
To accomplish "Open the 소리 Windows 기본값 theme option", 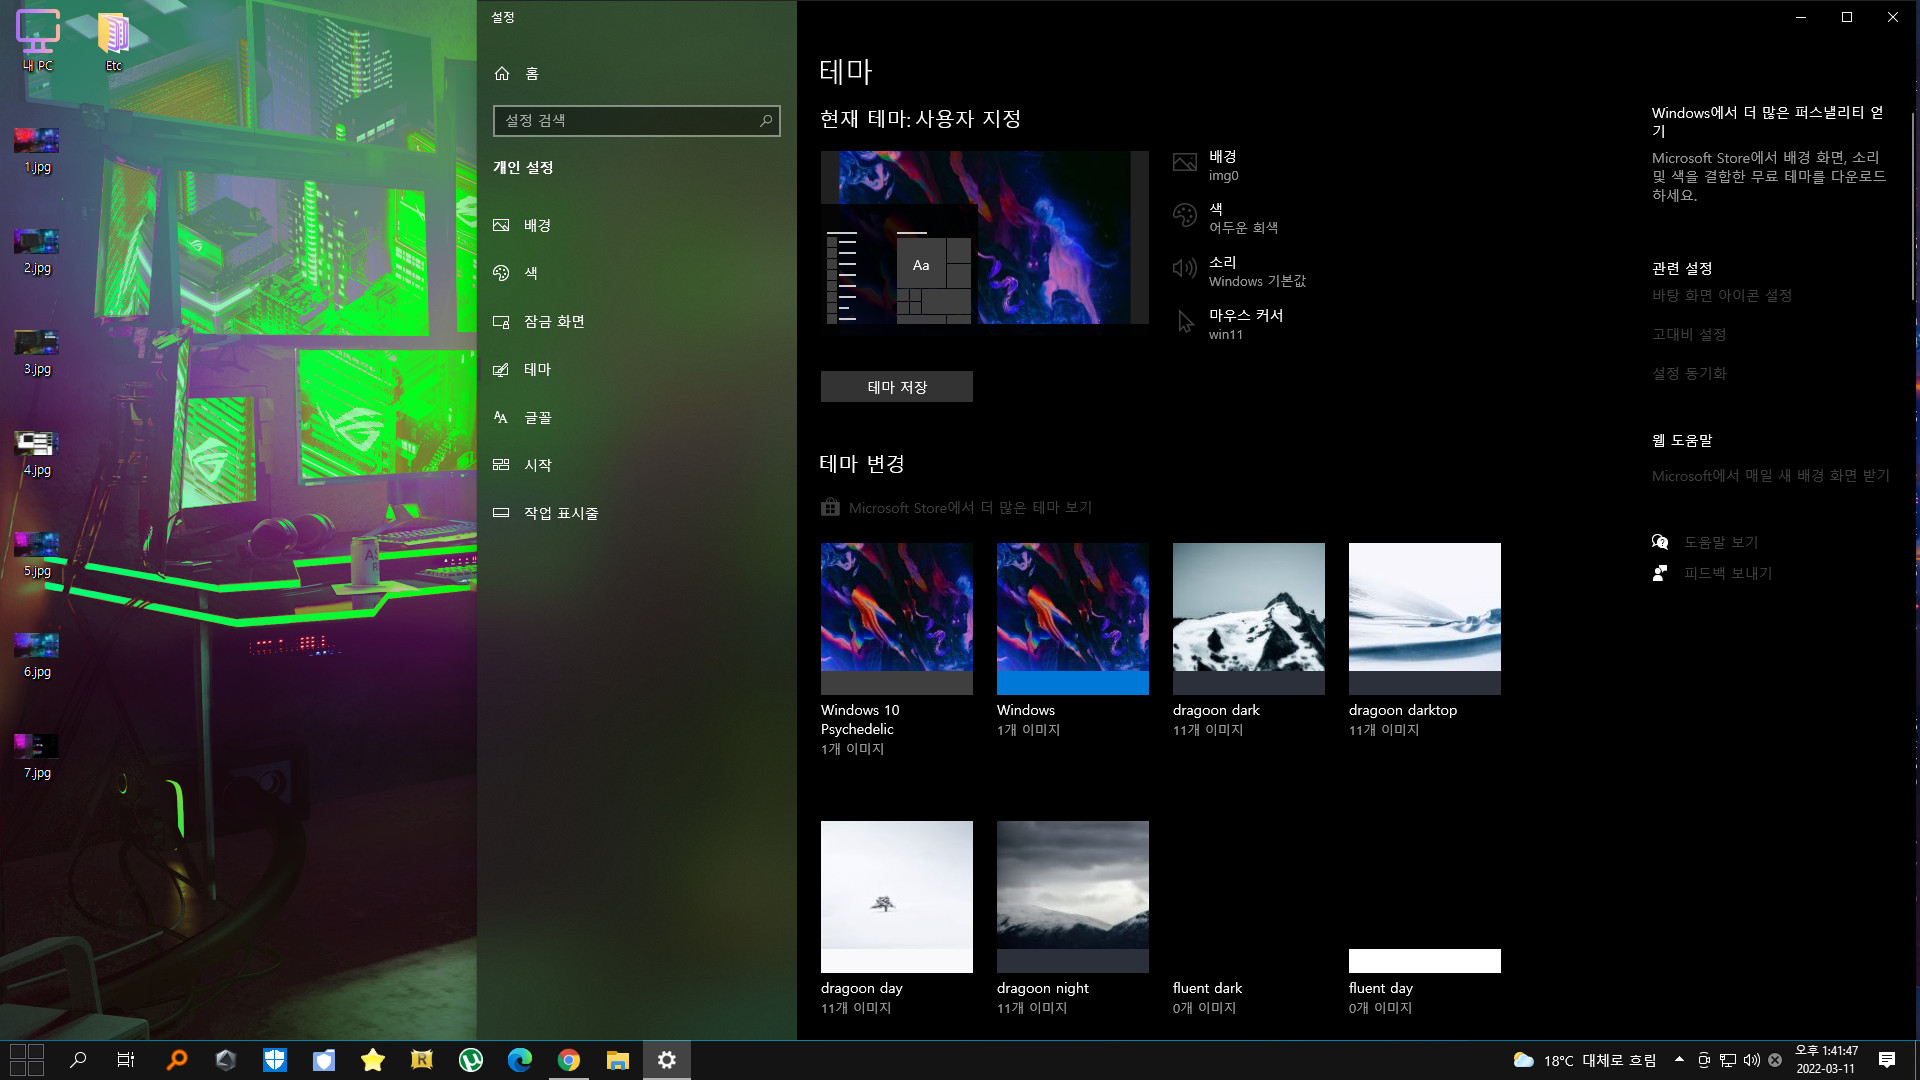I will [x=1239, y=271].
